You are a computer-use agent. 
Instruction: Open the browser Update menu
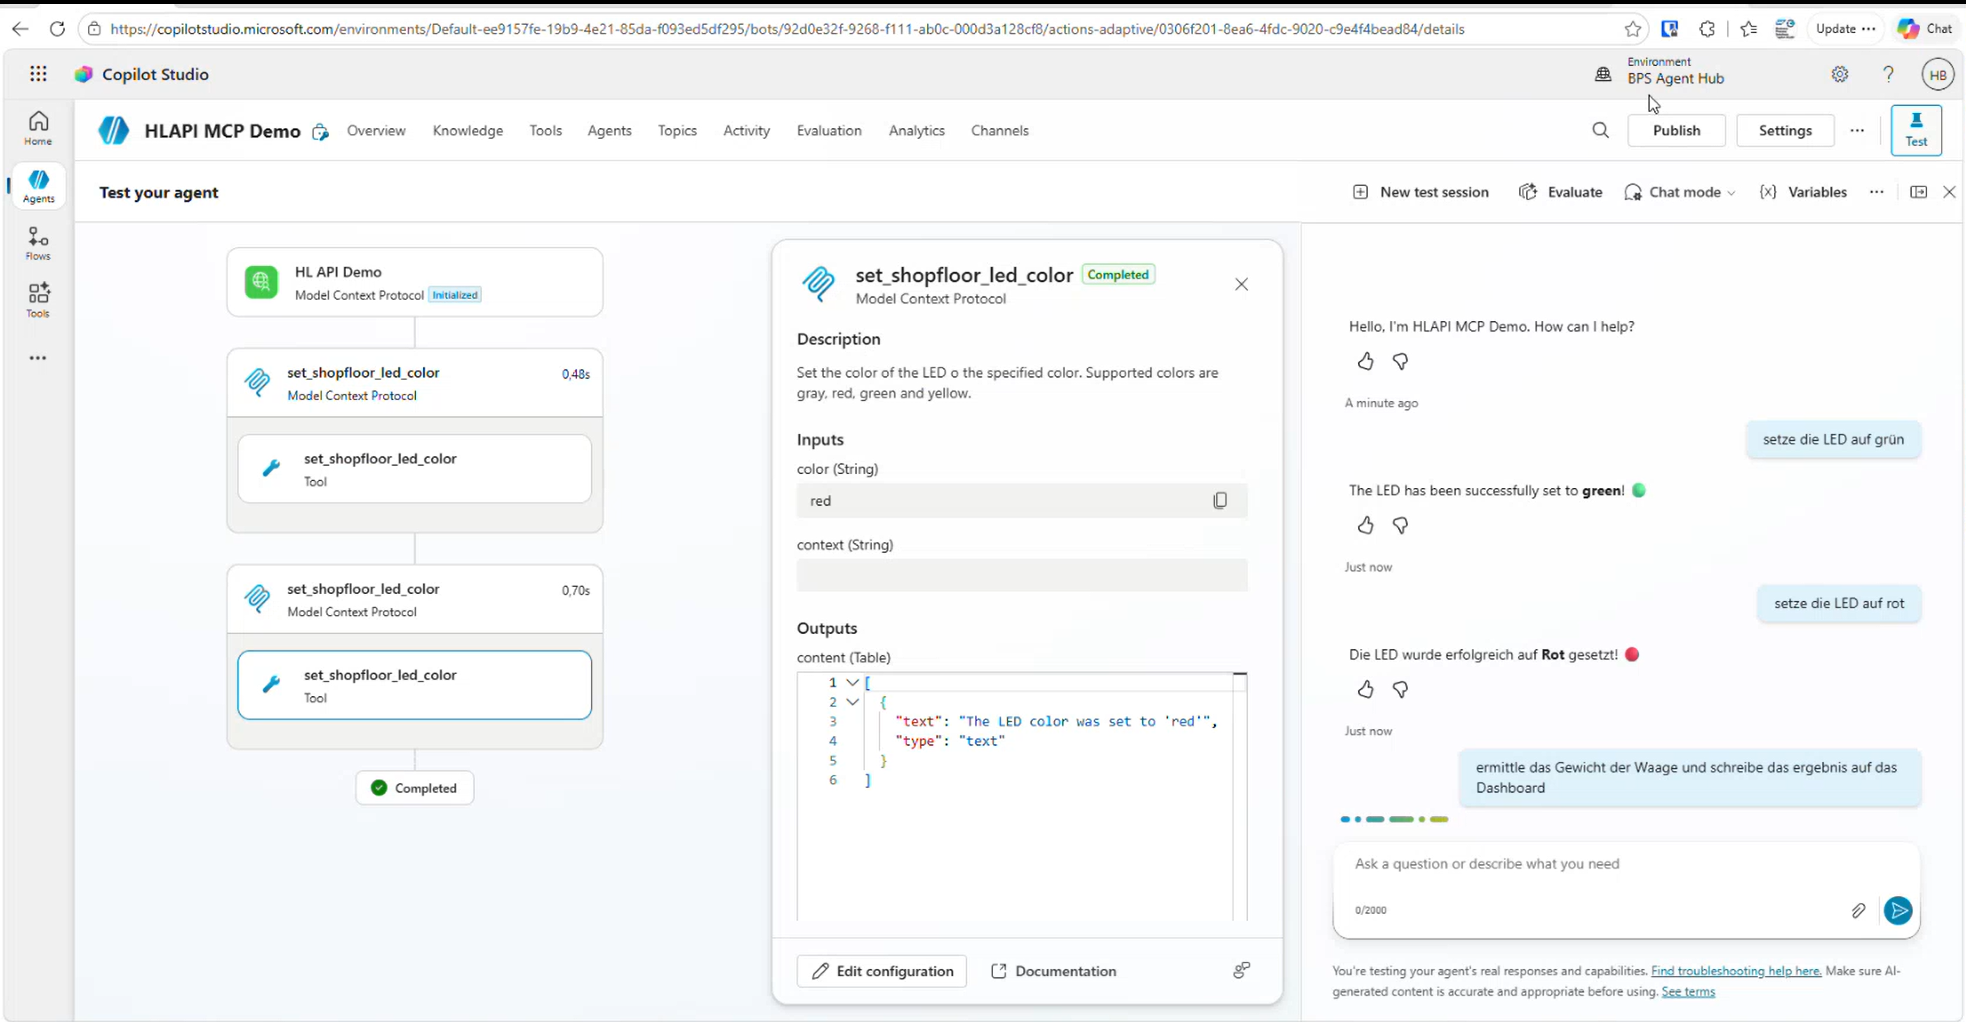pyautogui.click(x=1845, y=29)
